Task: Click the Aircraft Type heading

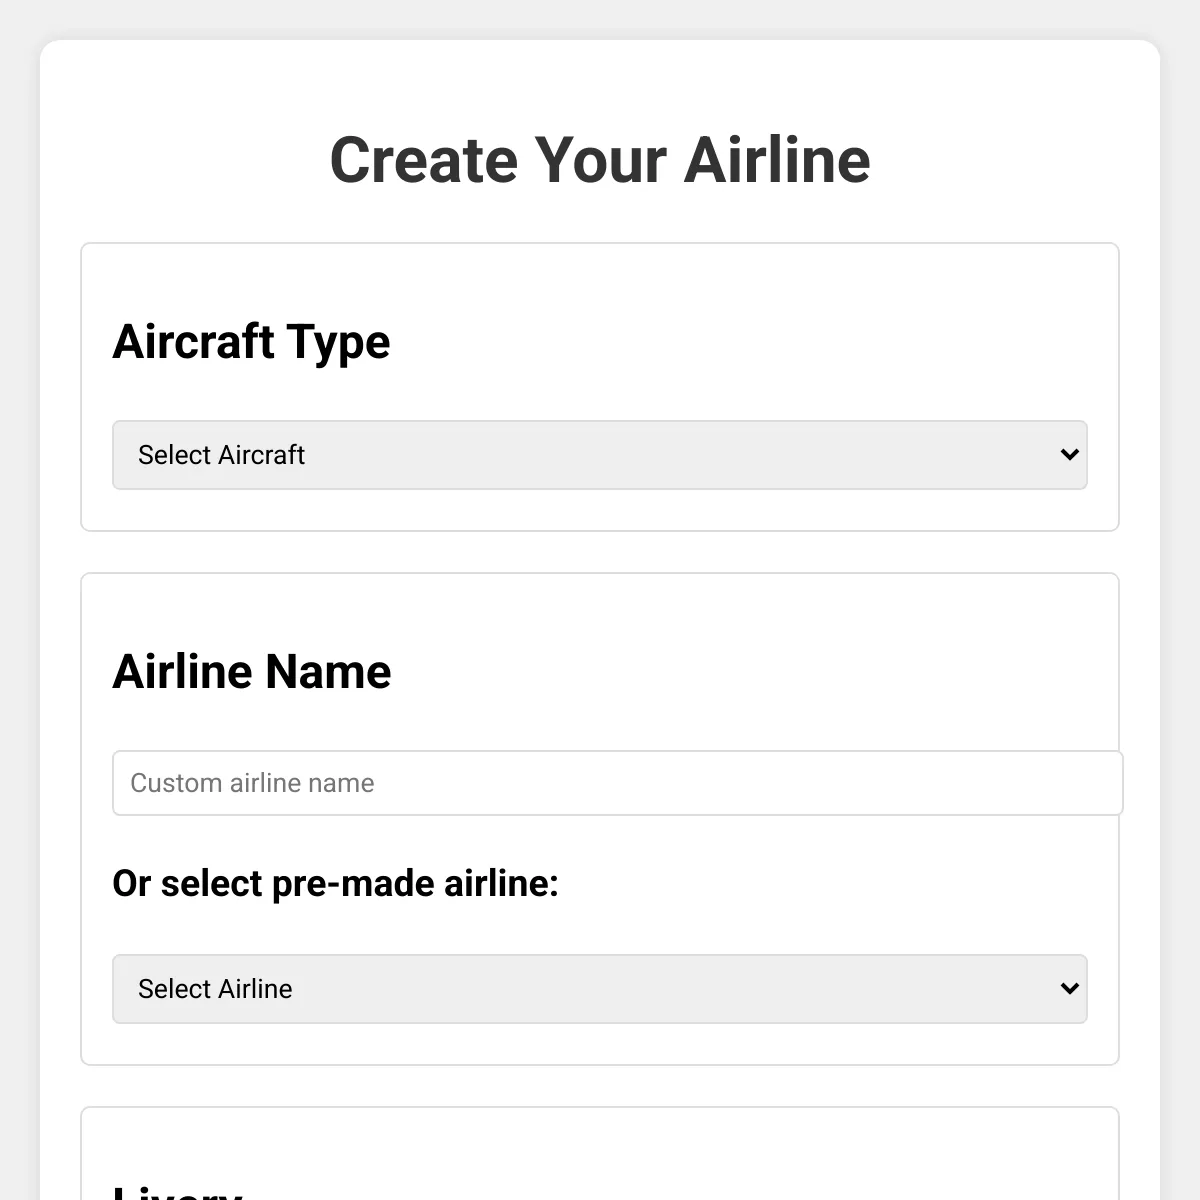Action: point(251,342)
